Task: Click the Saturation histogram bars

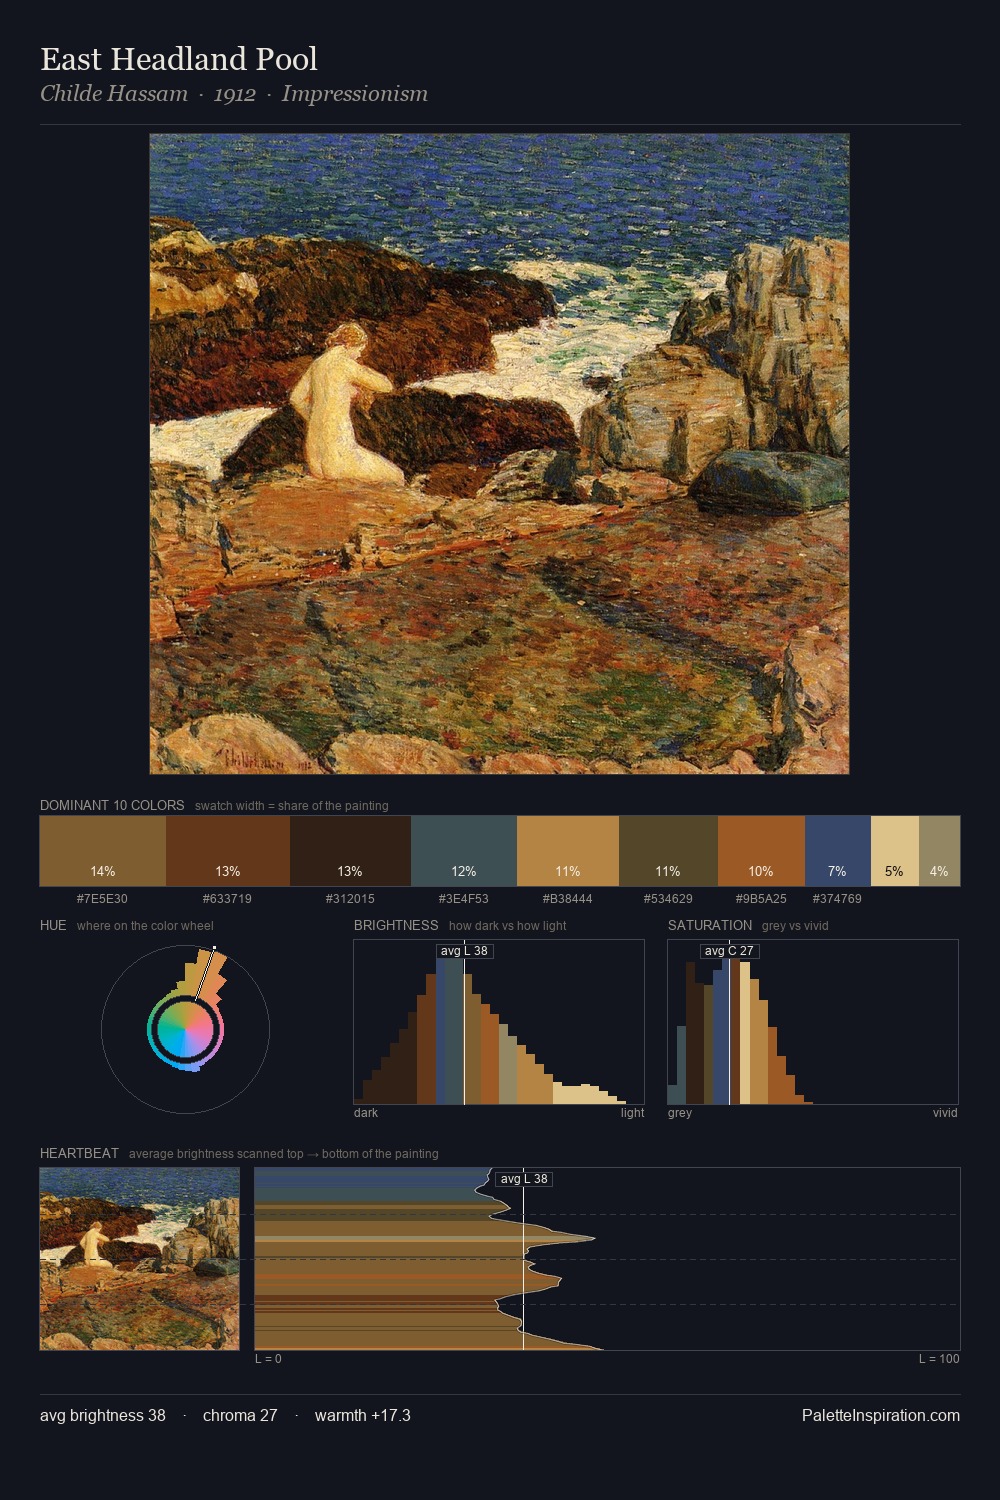Action: coord(813,1022)
